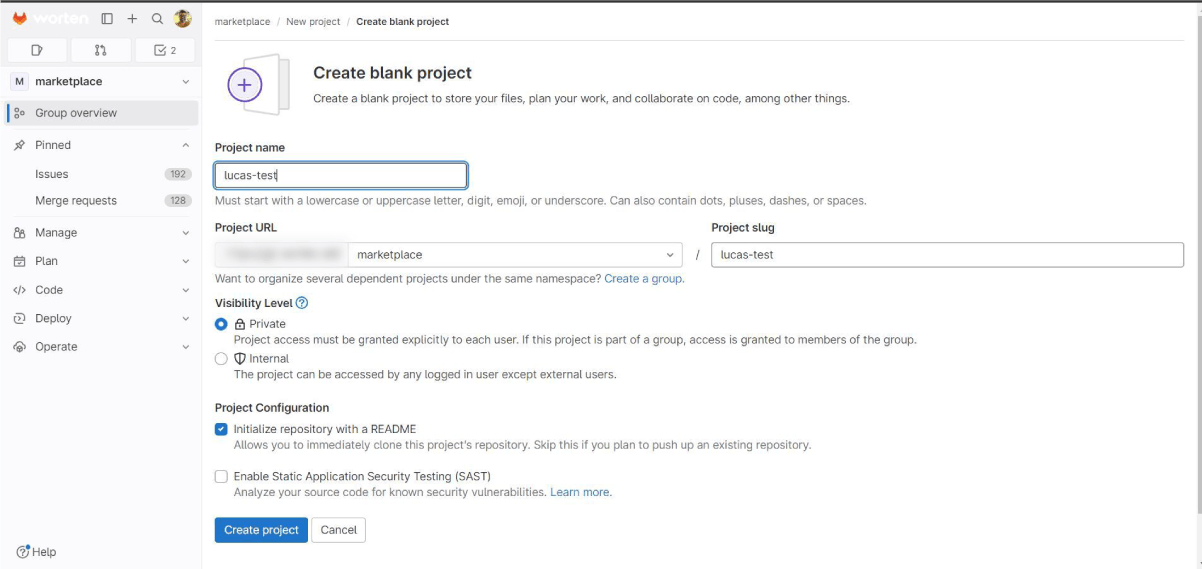Click the Create project button
The image size is (1202, 569).
(261, 530)
